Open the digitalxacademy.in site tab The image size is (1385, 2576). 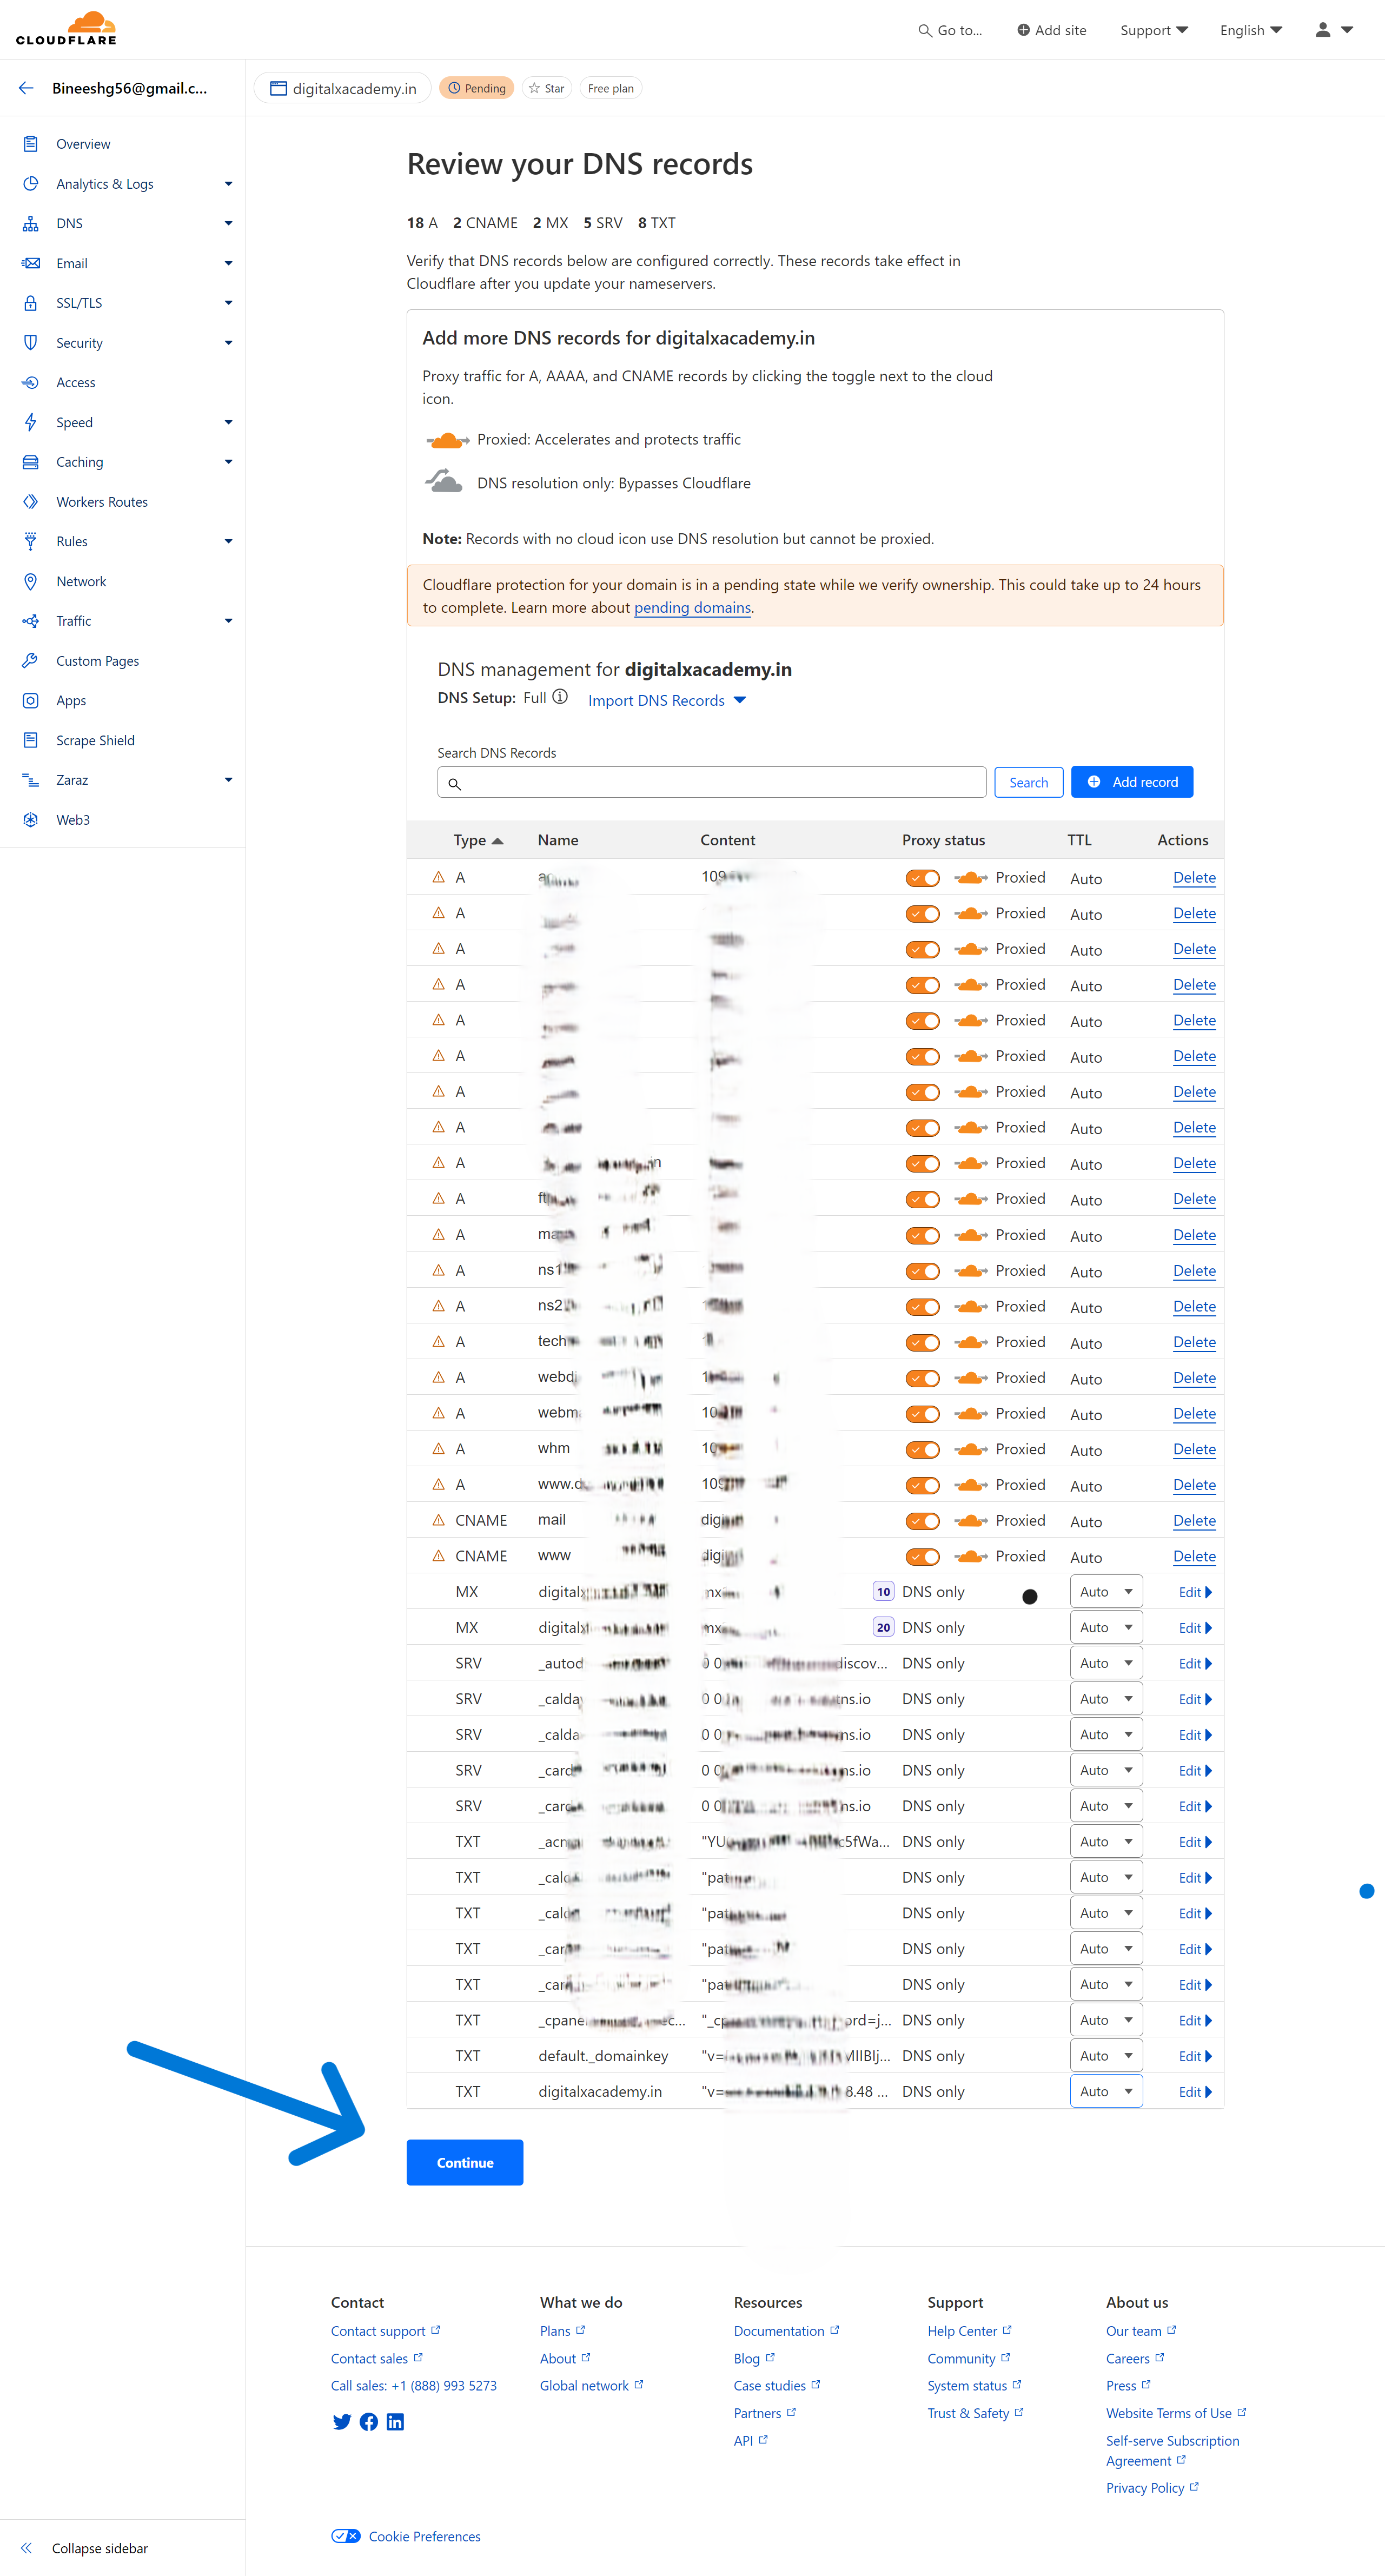(x=343, y=88)
